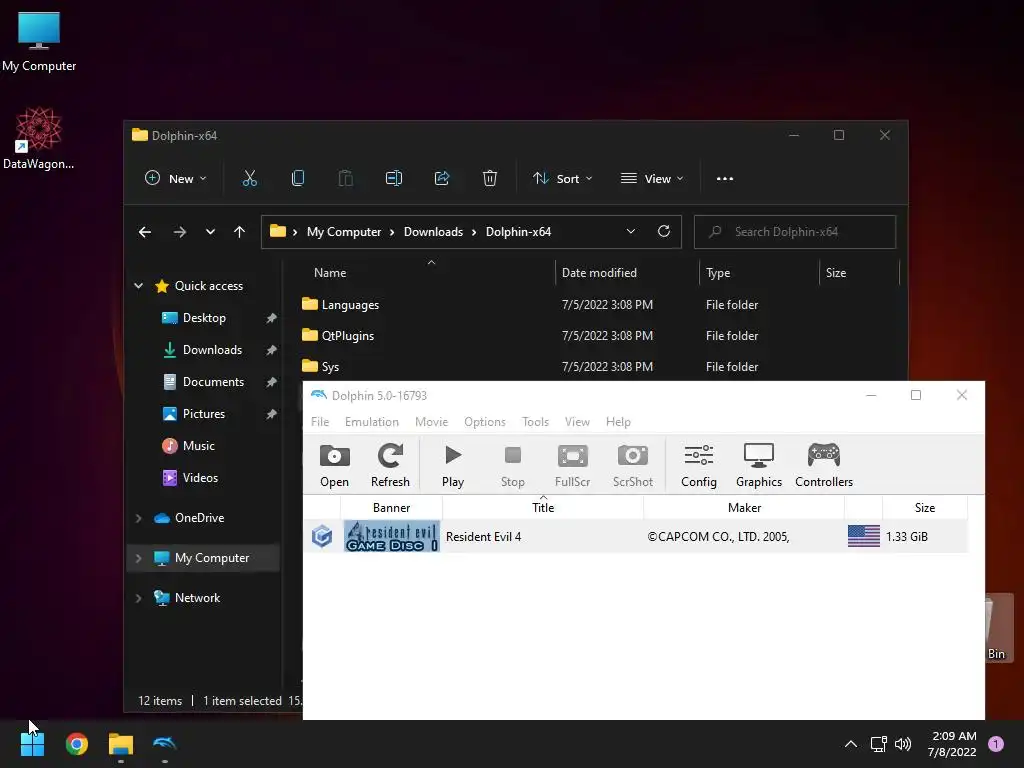Screen dimensions: 1024x768
Task: Go up one folder level in Explorer
Action: (240, 232)
